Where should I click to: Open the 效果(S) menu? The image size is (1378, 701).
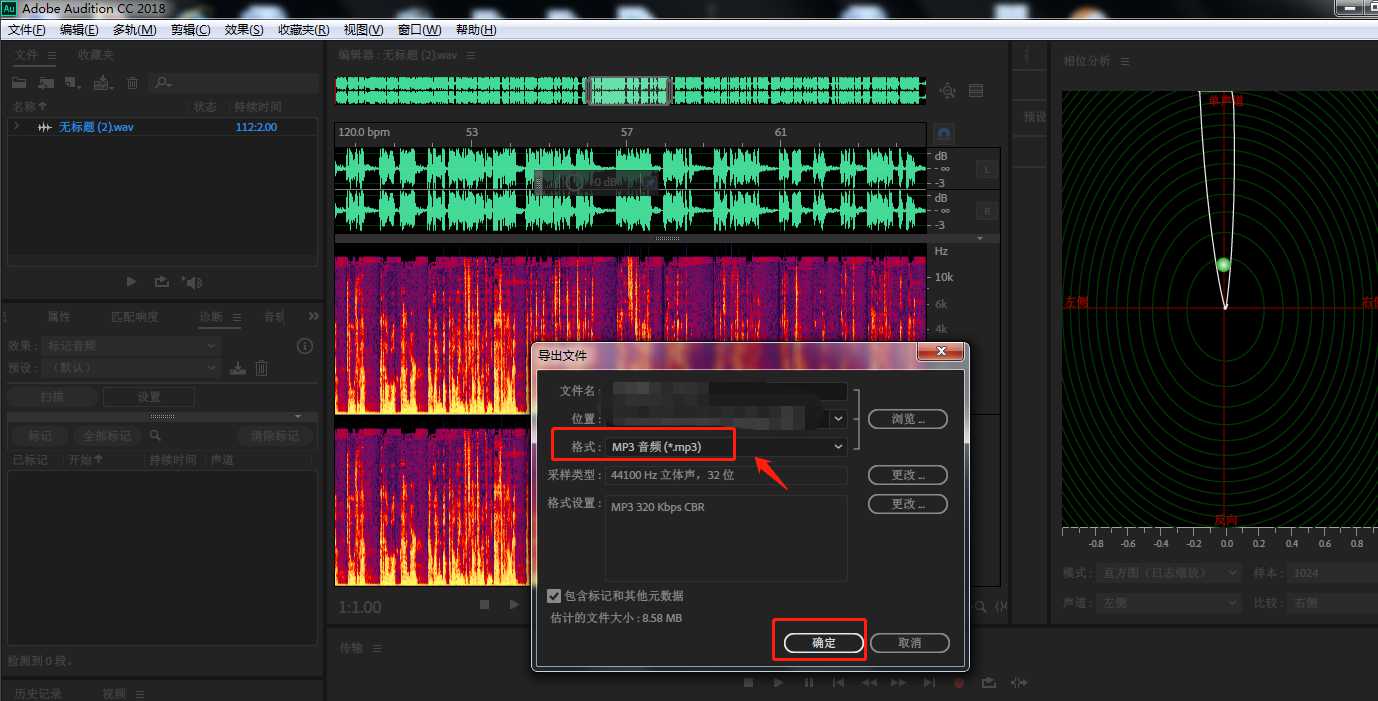tap(244, 30)
